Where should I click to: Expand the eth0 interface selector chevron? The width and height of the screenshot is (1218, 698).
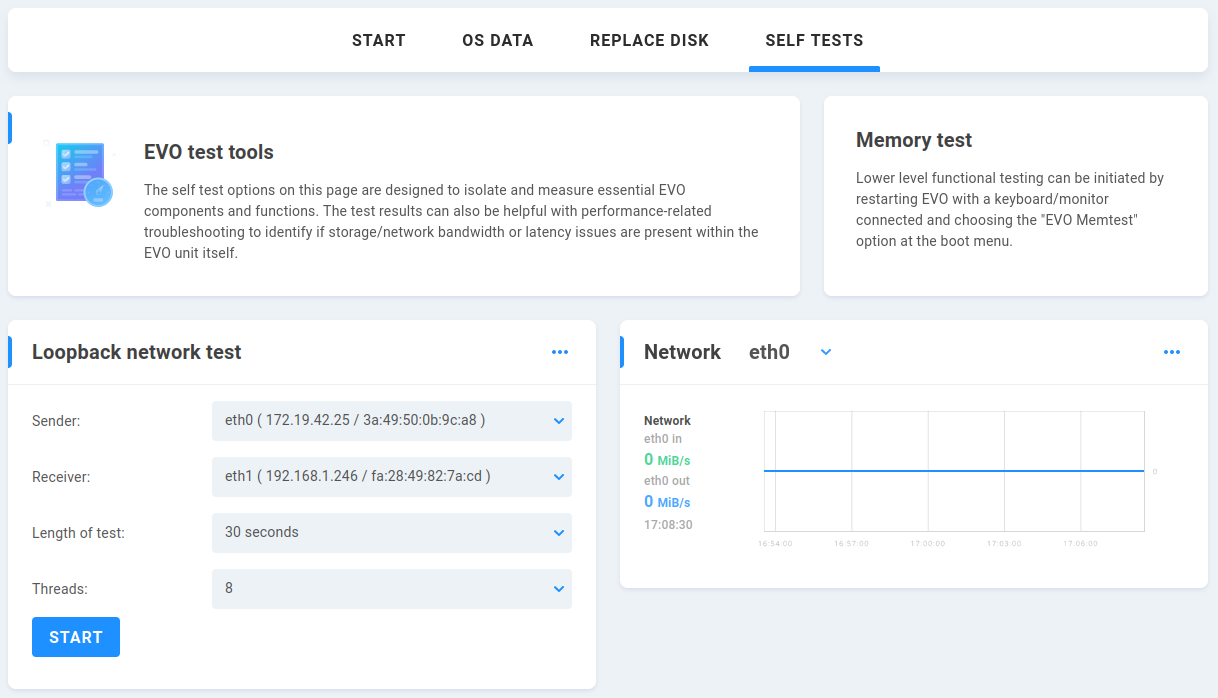point(826,352)
